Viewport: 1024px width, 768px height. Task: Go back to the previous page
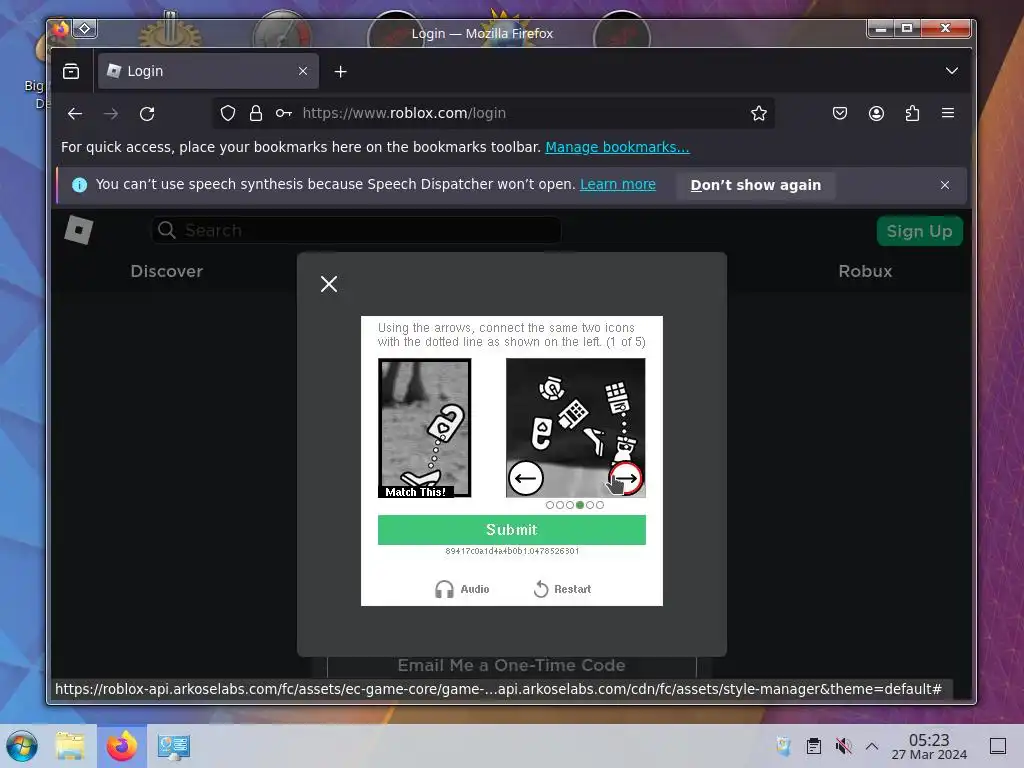75,114
